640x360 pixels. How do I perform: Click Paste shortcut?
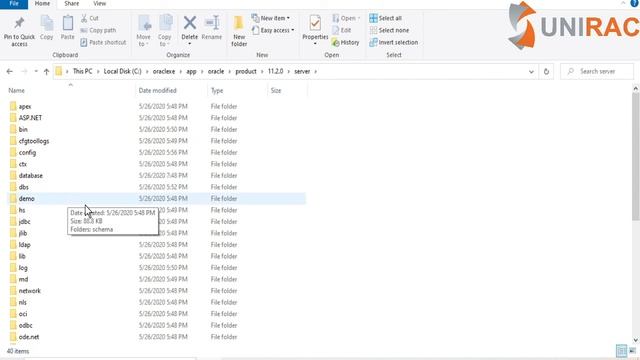pos(103,42)
